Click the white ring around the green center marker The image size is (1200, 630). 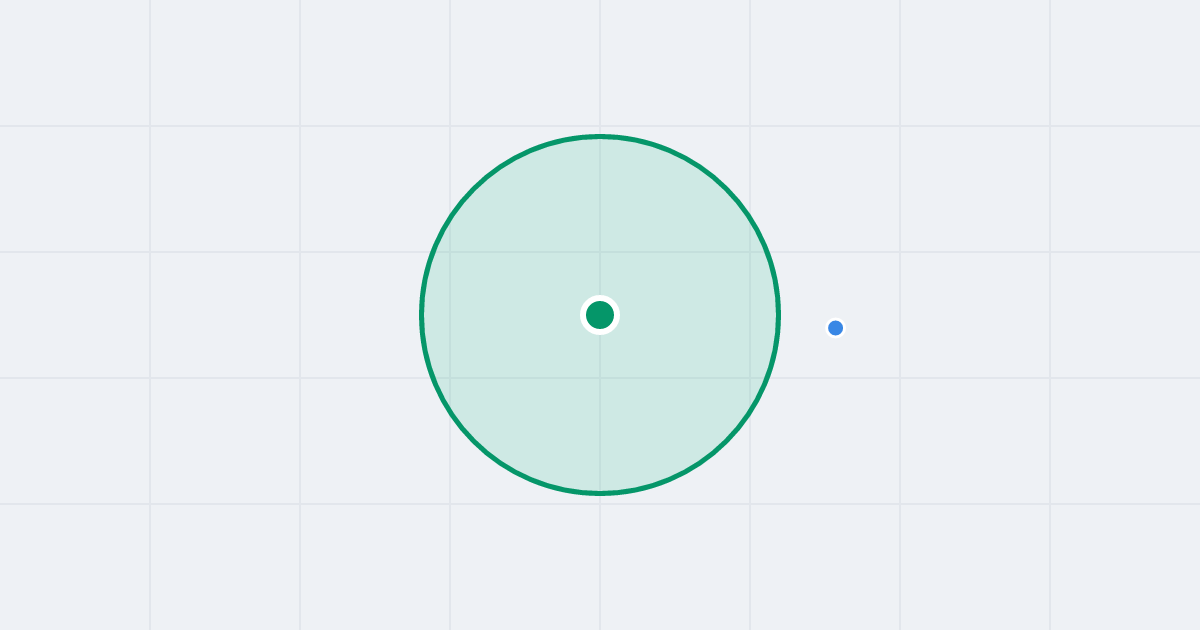pos(600,298)
